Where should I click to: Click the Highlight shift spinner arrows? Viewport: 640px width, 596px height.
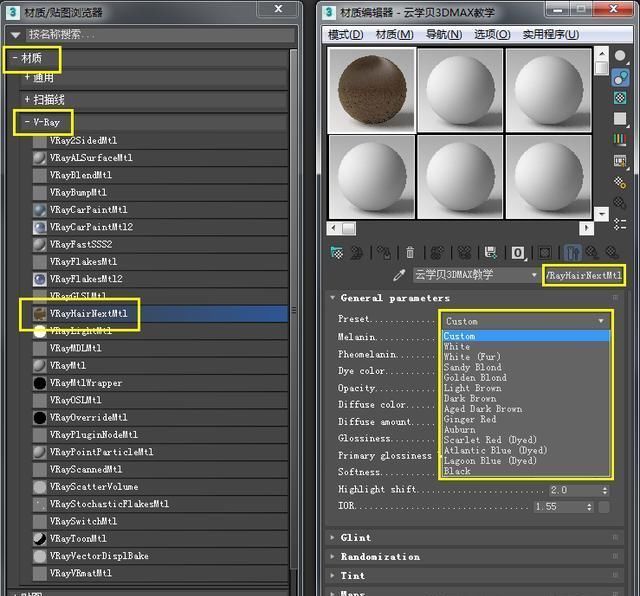coord(605,490)
